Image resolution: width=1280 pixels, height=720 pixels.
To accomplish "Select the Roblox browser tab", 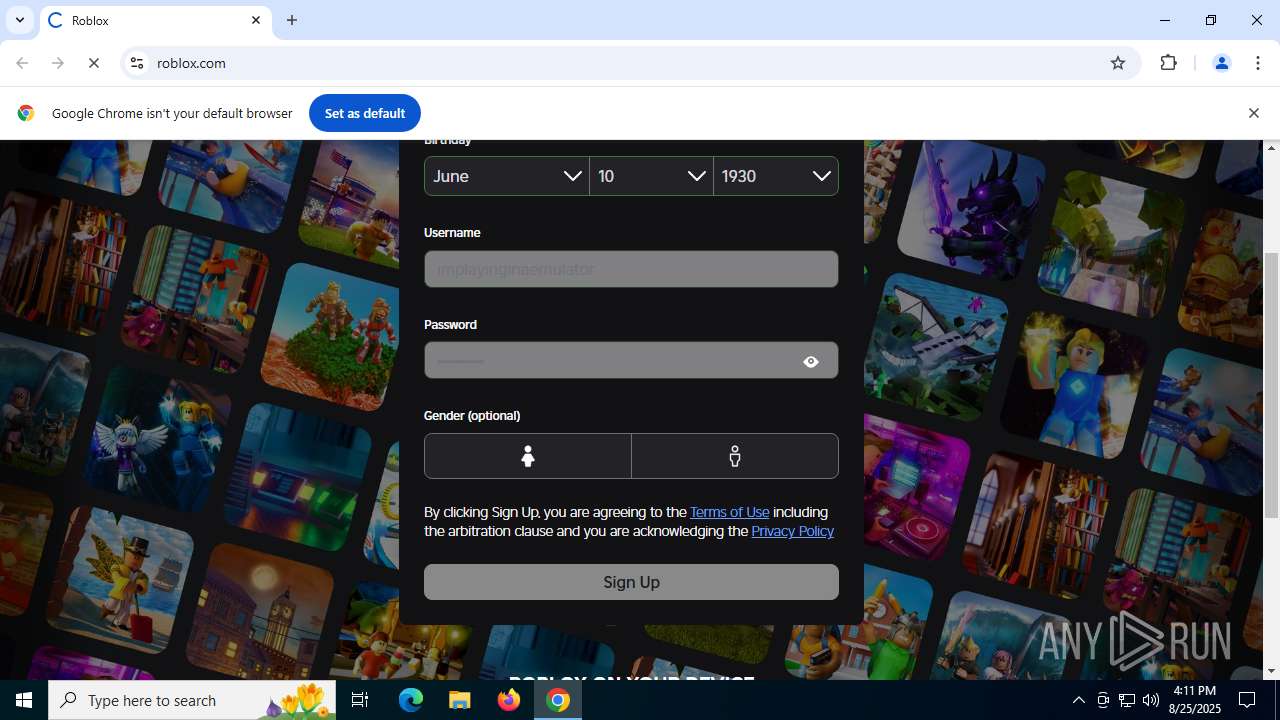I will pos(155,20).
